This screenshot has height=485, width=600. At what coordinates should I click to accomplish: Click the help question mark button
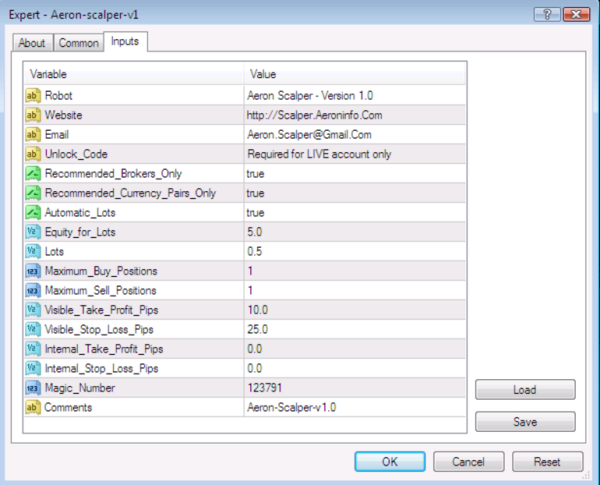click(x=547, y=15)
